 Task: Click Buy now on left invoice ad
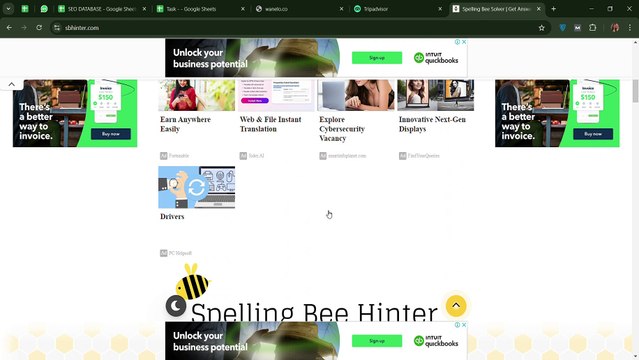[111, 134]
